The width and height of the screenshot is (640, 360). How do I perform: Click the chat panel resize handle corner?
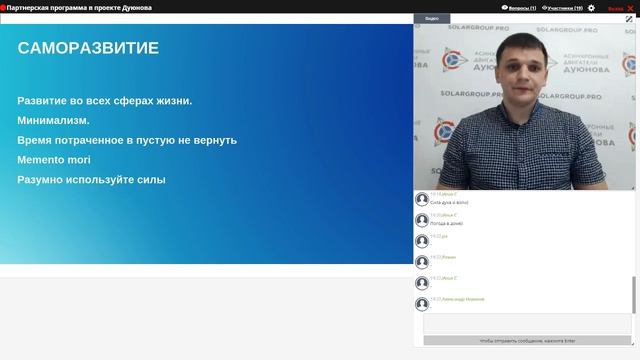tap(633, 343)
